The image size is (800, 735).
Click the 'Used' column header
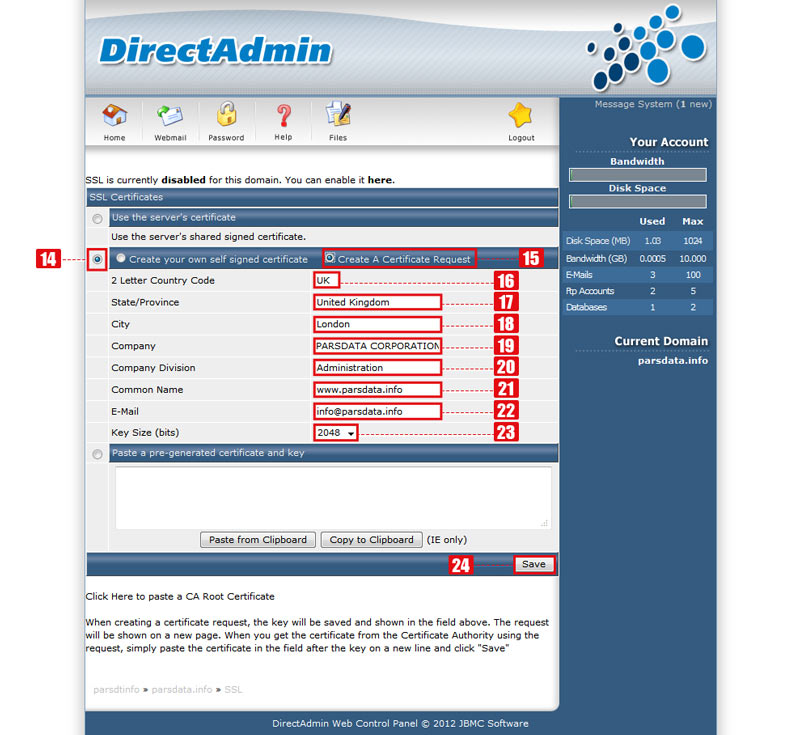(x=652, y=221)
